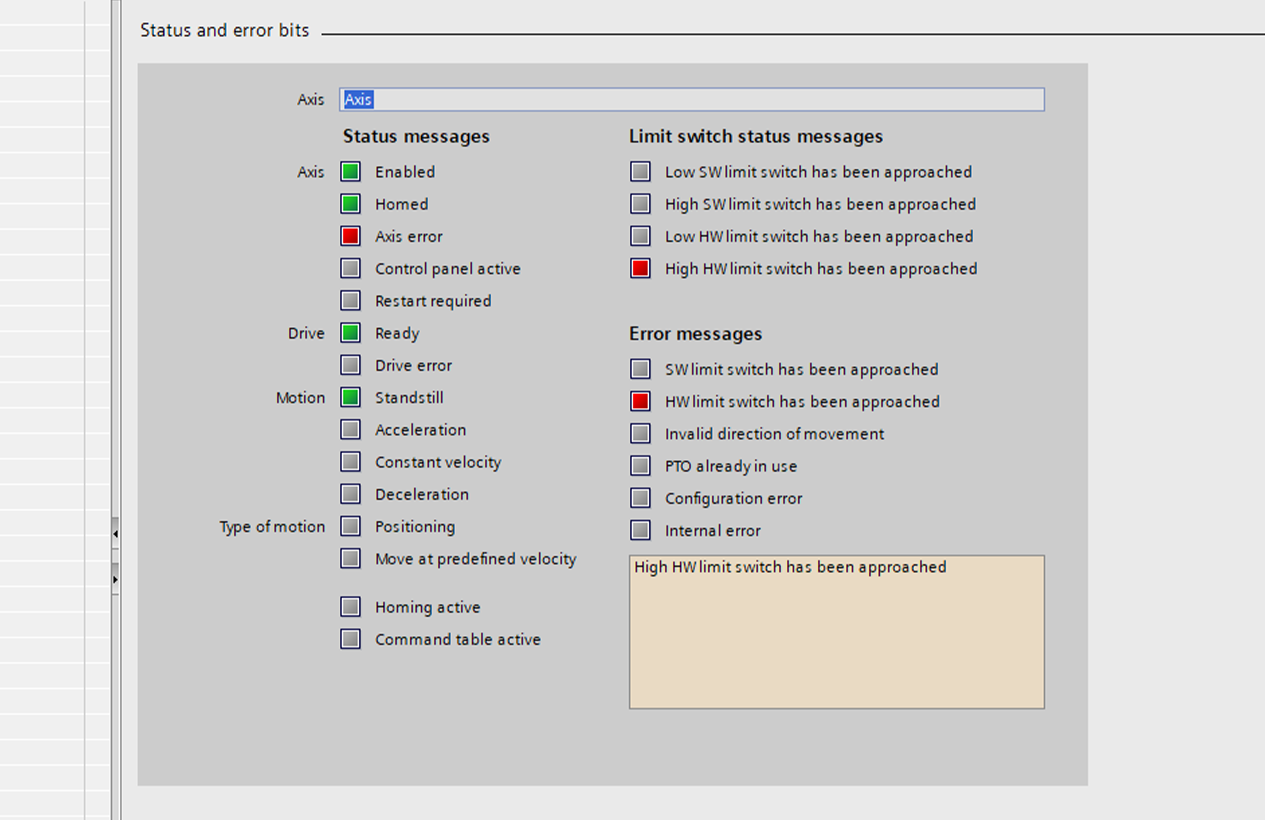Click the PTO already in use indicator

tap(640, 466)
